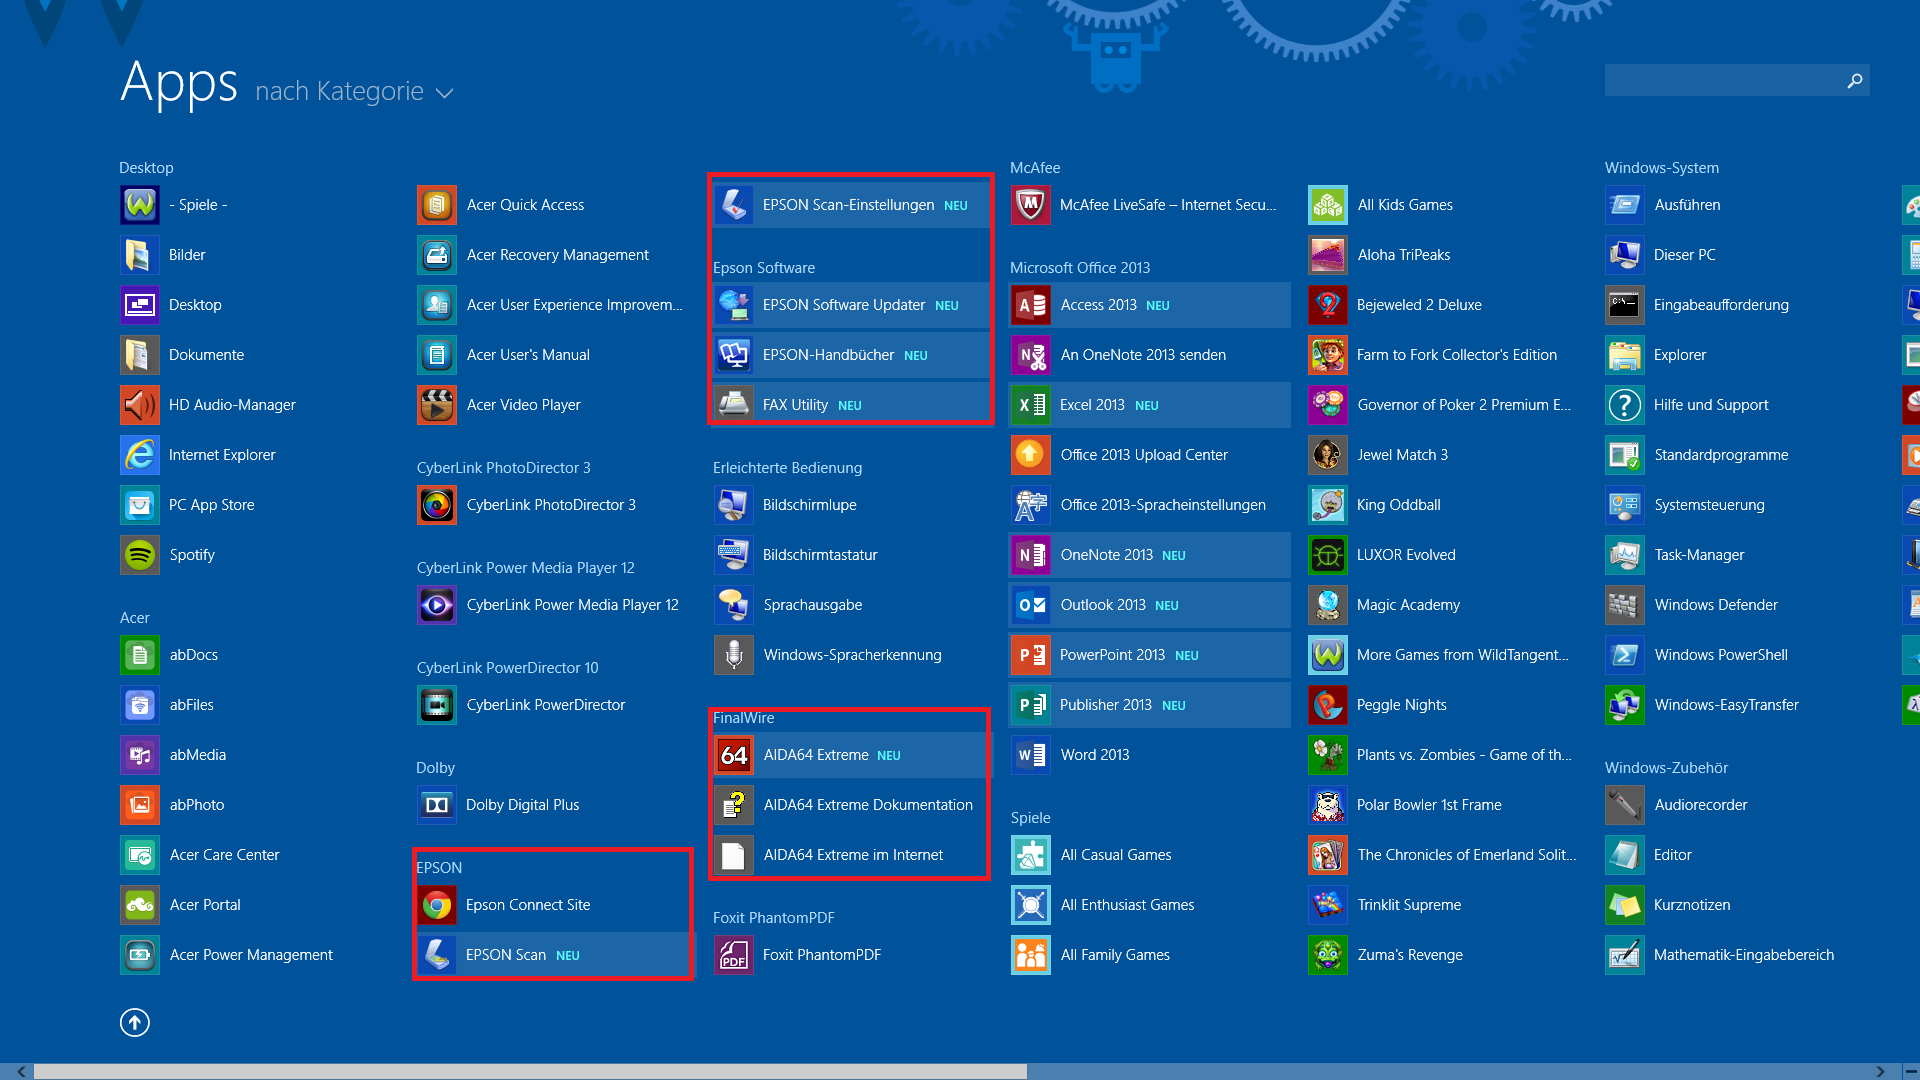
Task: Launch the McAfee LiveSafe icon
Action: [x=1031, y=205]
